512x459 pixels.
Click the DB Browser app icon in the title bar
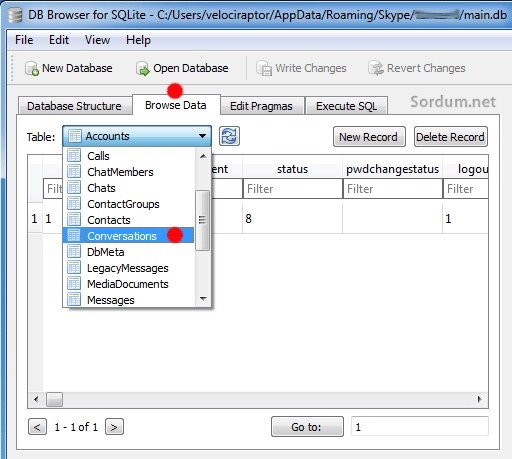[15, 15]
